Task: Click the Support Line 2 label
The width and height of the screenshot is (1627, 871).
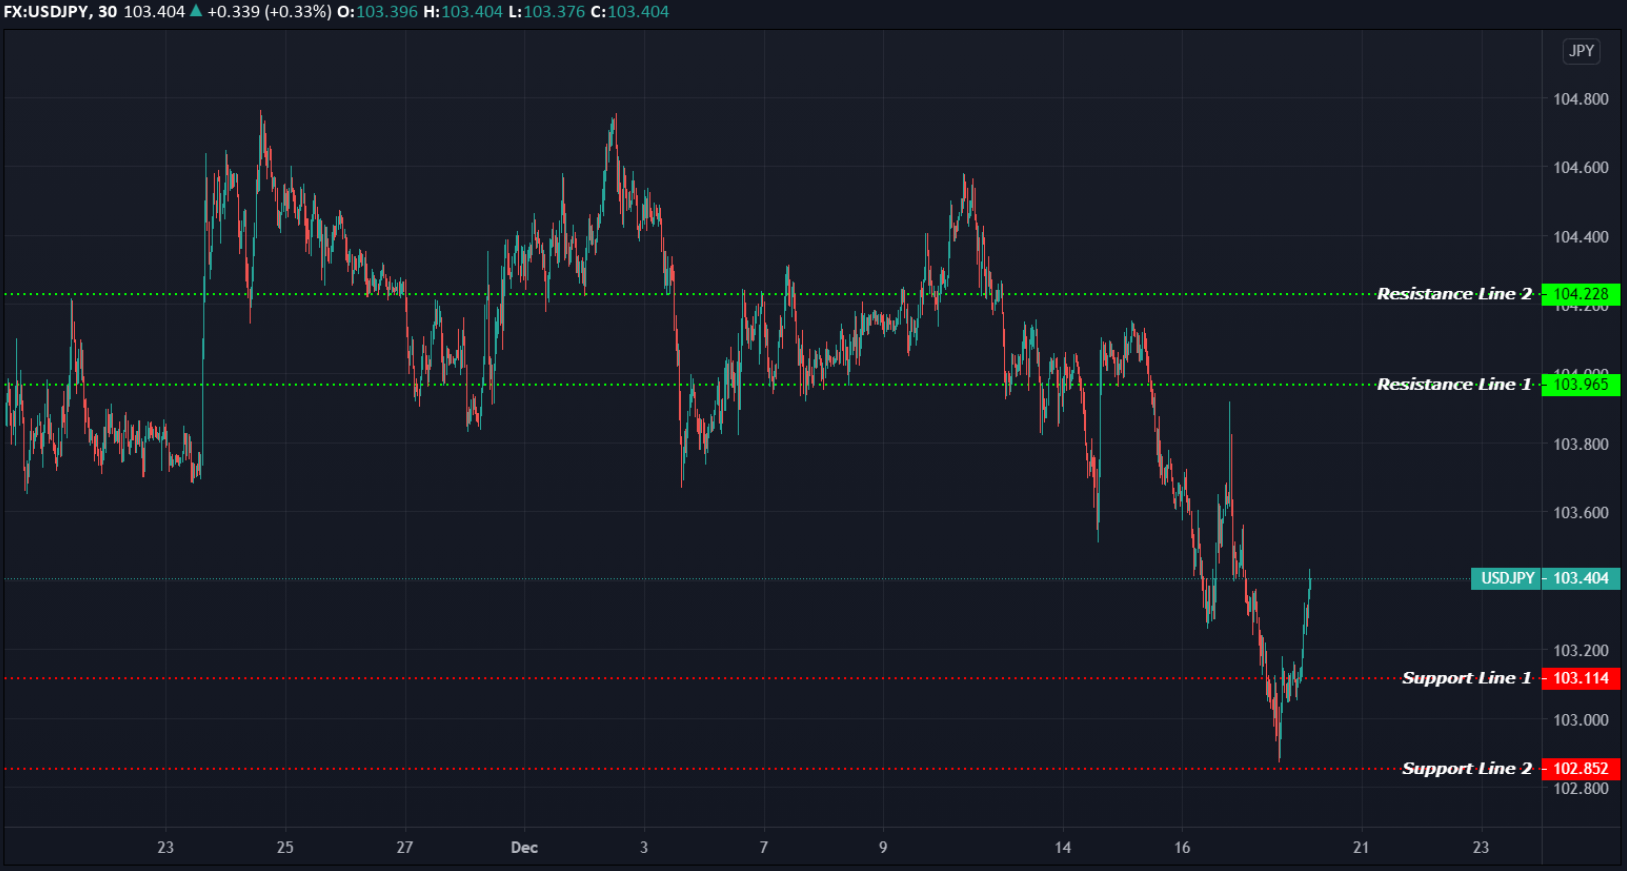Action: coord(1467,768)
